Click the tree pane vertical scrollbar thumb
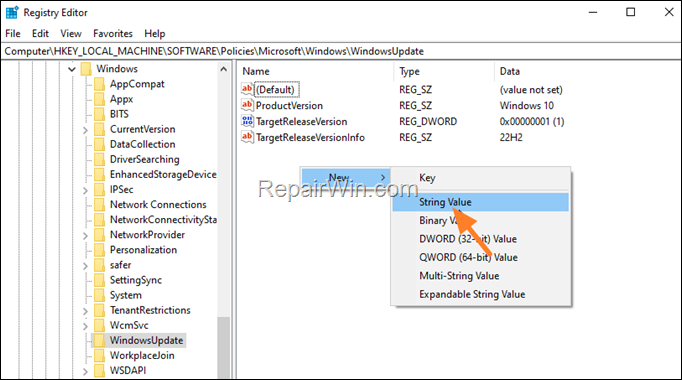Image resolution: width=682 pixels, height=380 pixels. click(x=224, y=348)
